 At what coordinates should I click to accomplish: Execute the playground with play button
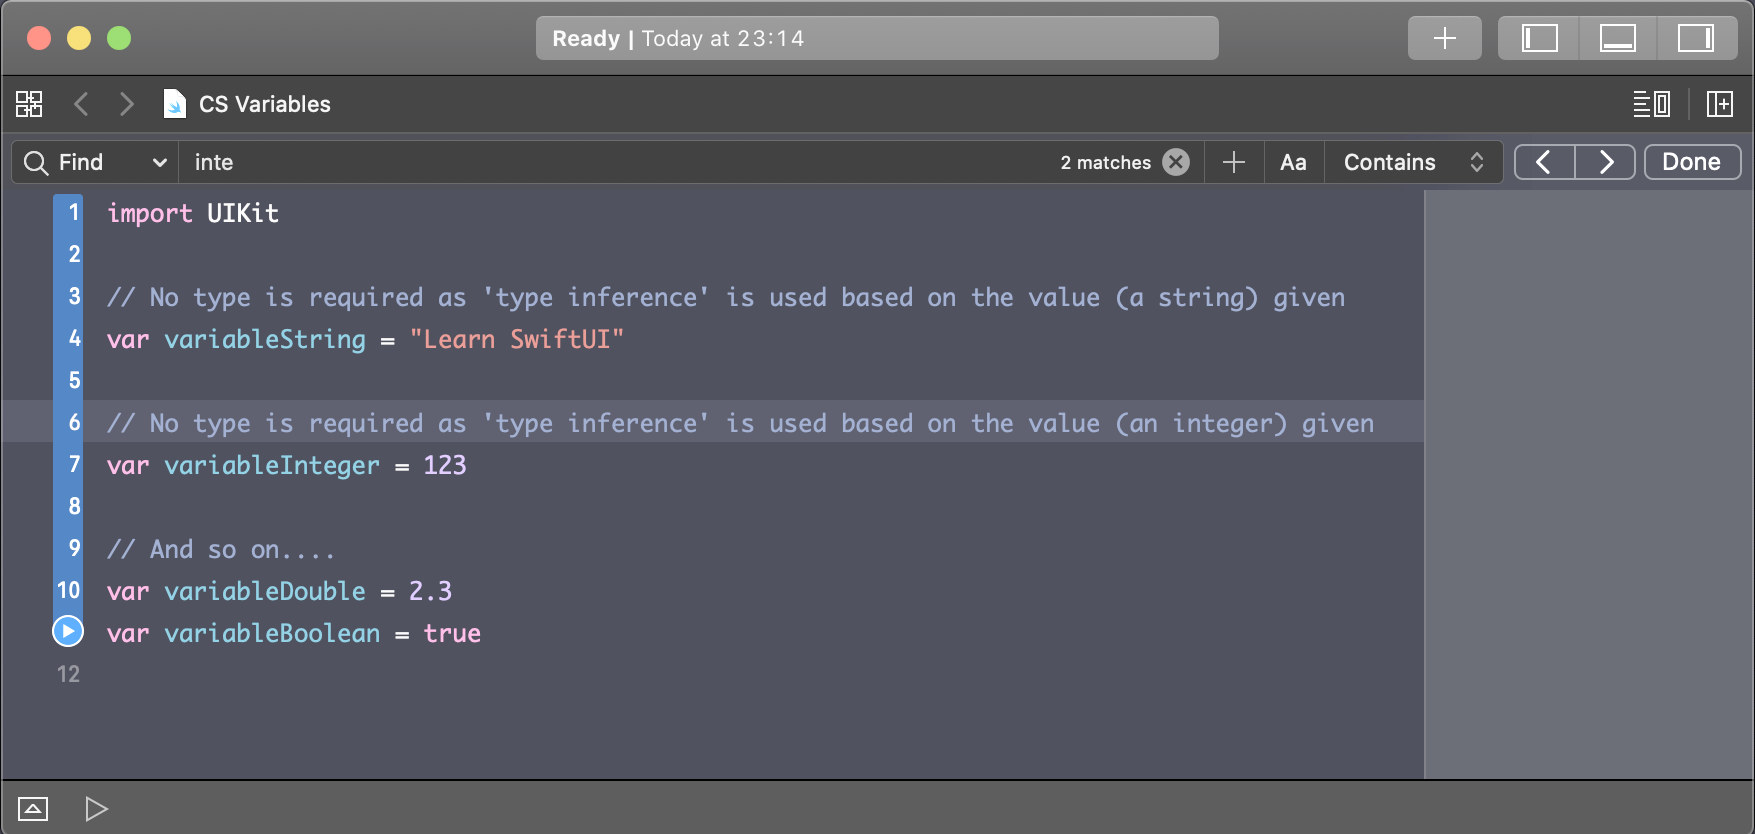point(96,808)
